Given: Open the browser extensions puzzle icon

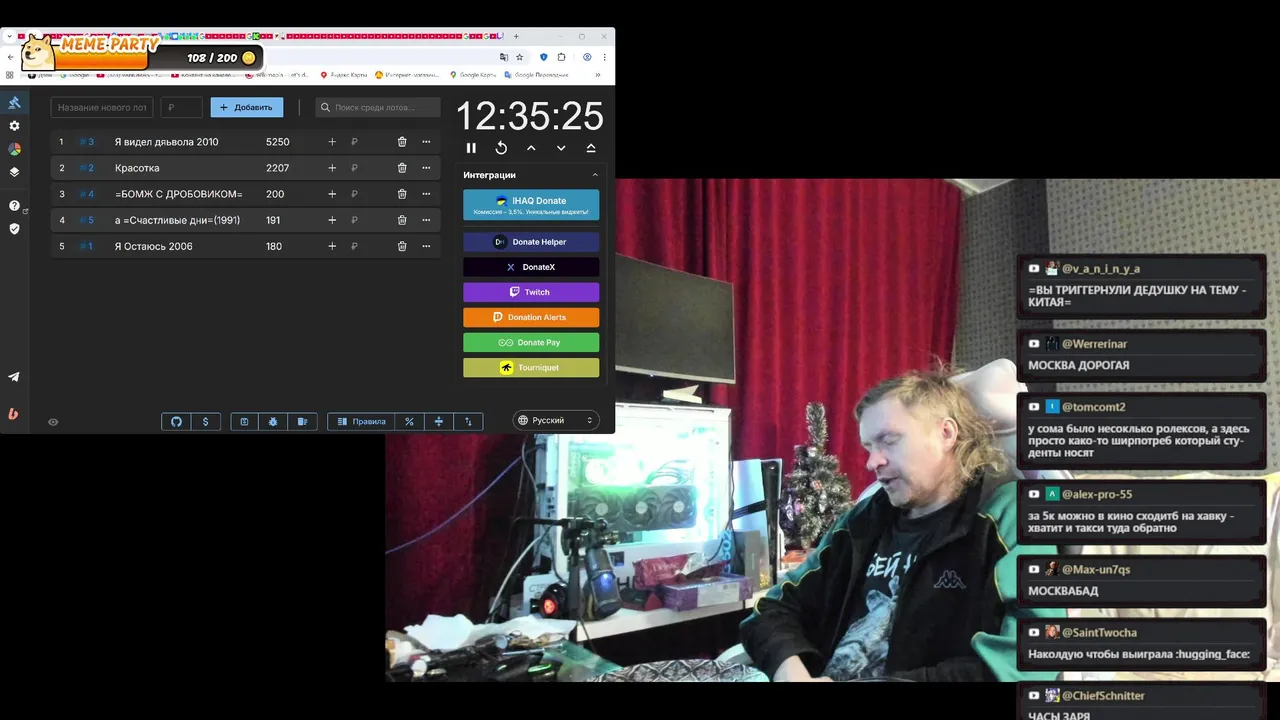Looking at the screenshot, I should 562,57.
